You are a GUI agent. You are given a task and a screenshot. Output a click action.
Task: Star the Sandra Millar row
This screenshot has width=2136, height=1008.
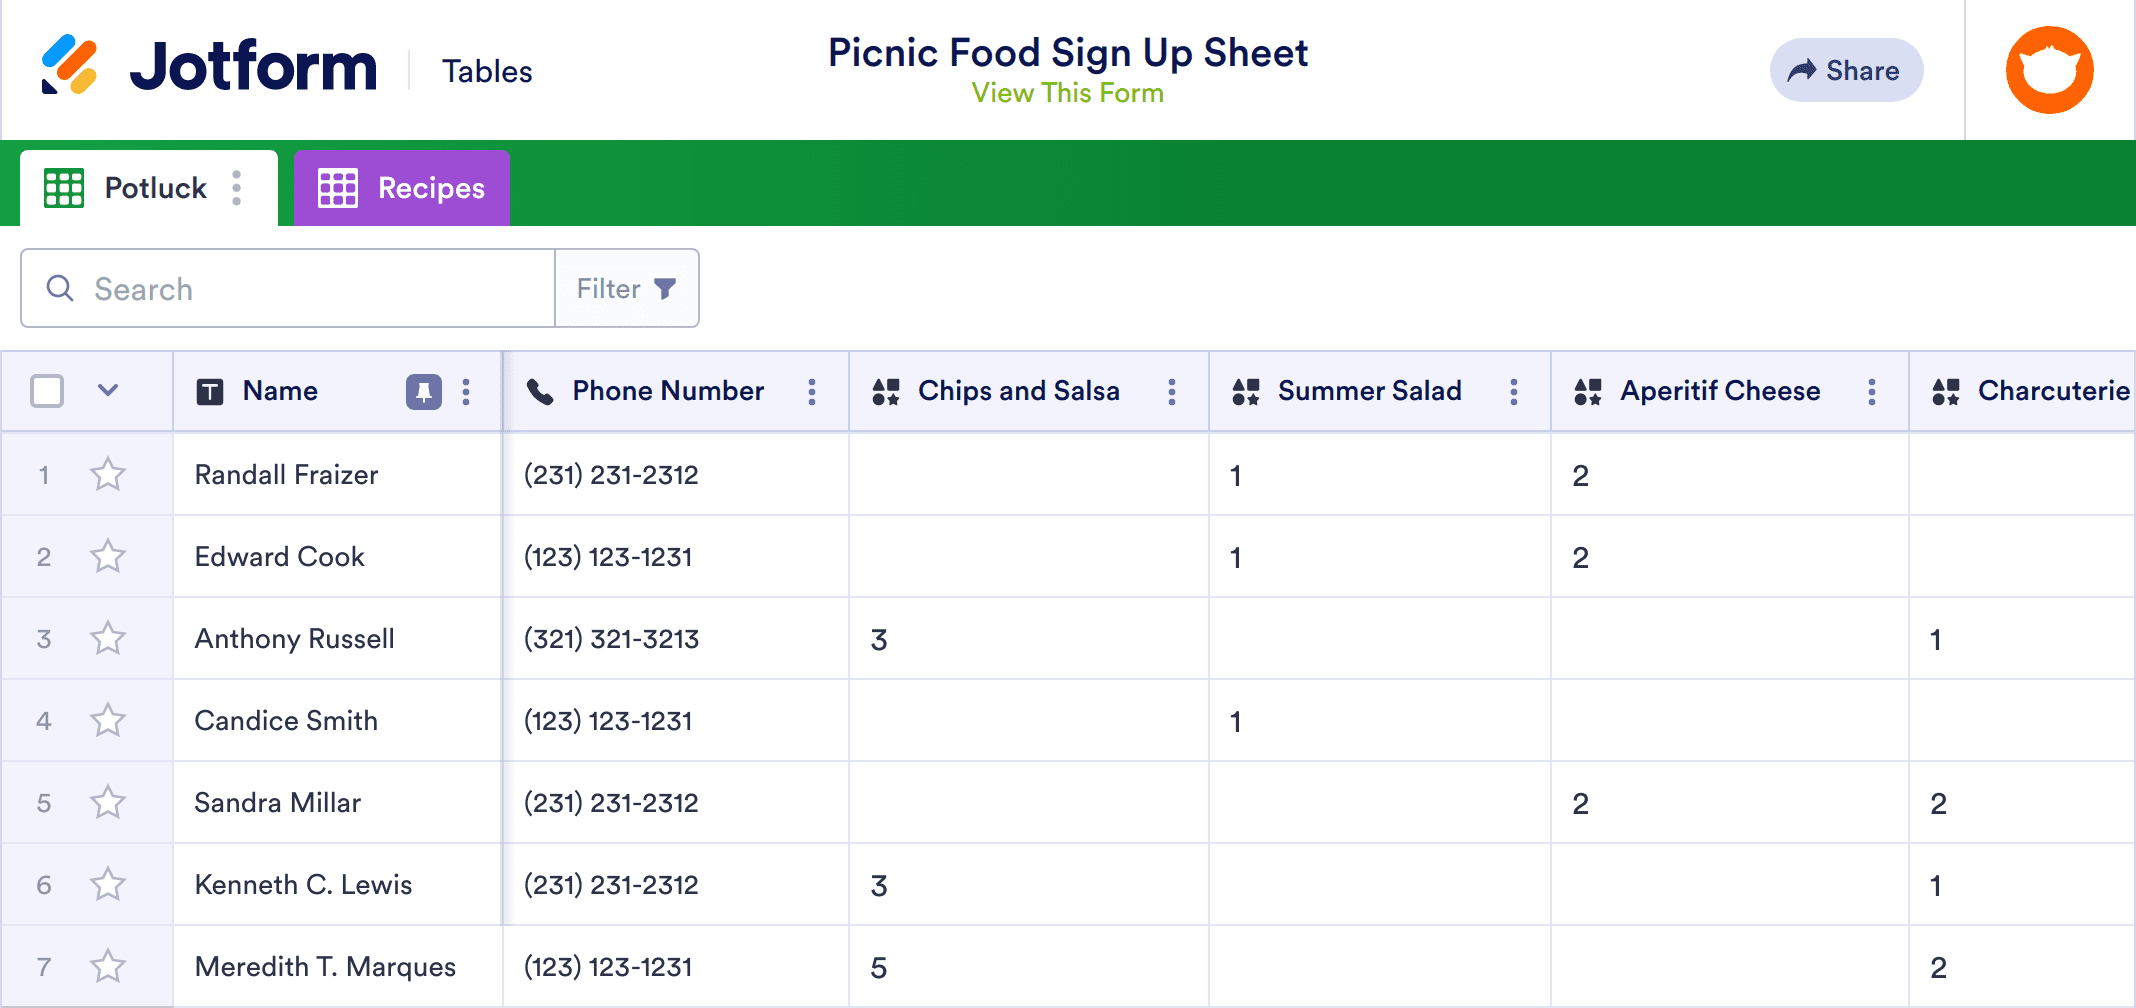point(108,802)
